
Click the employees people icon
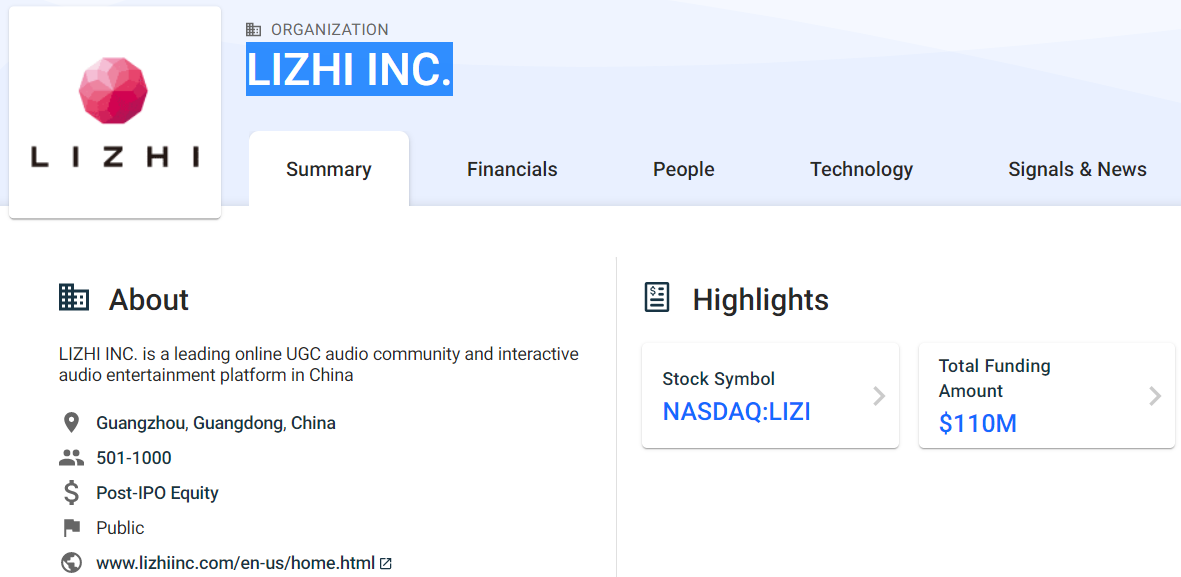click(x=71, y=457)
